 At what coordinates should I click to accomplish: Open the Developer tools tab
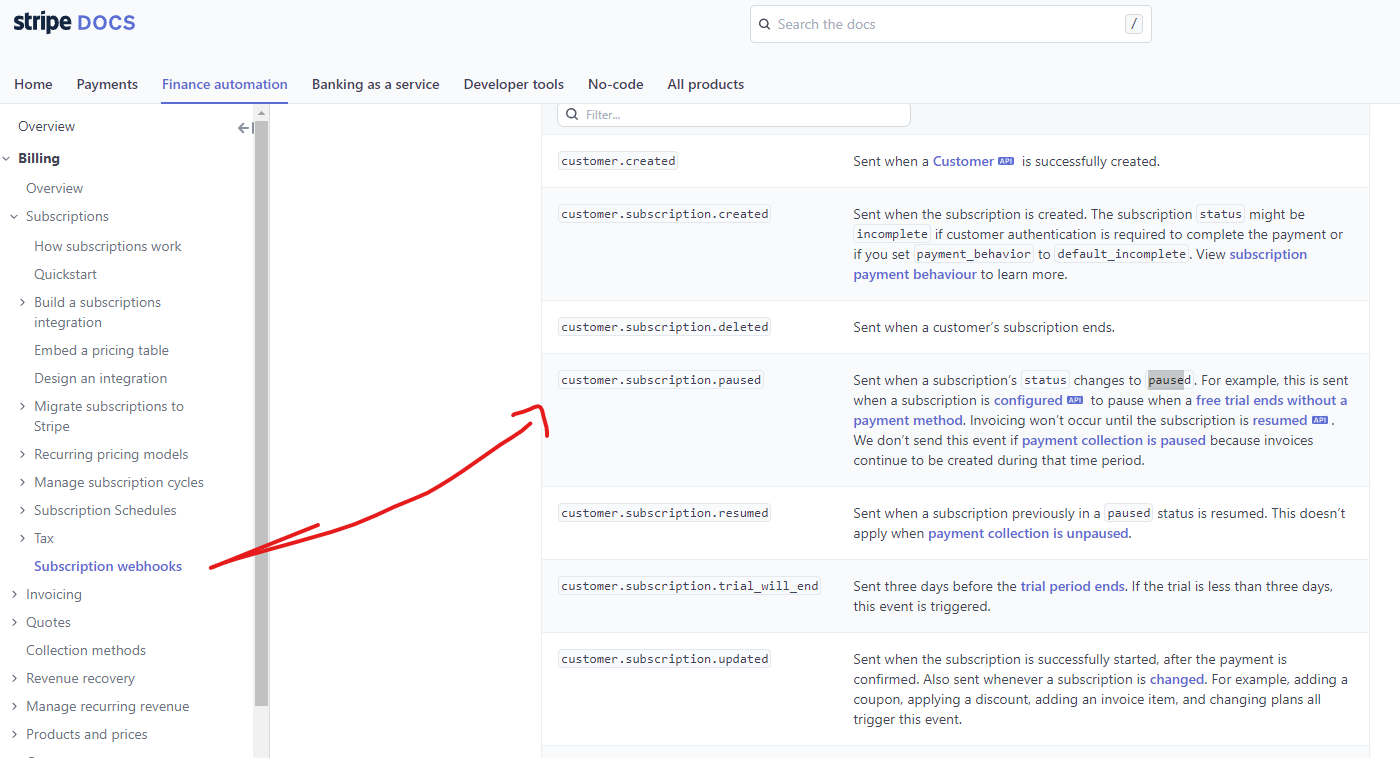pyautogui.click(x=514, y=84)
